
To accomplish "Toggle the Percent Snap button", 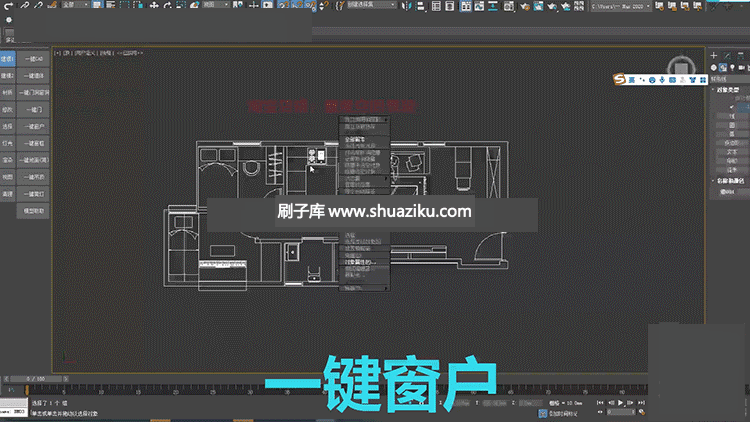I will tap(310, 5).
